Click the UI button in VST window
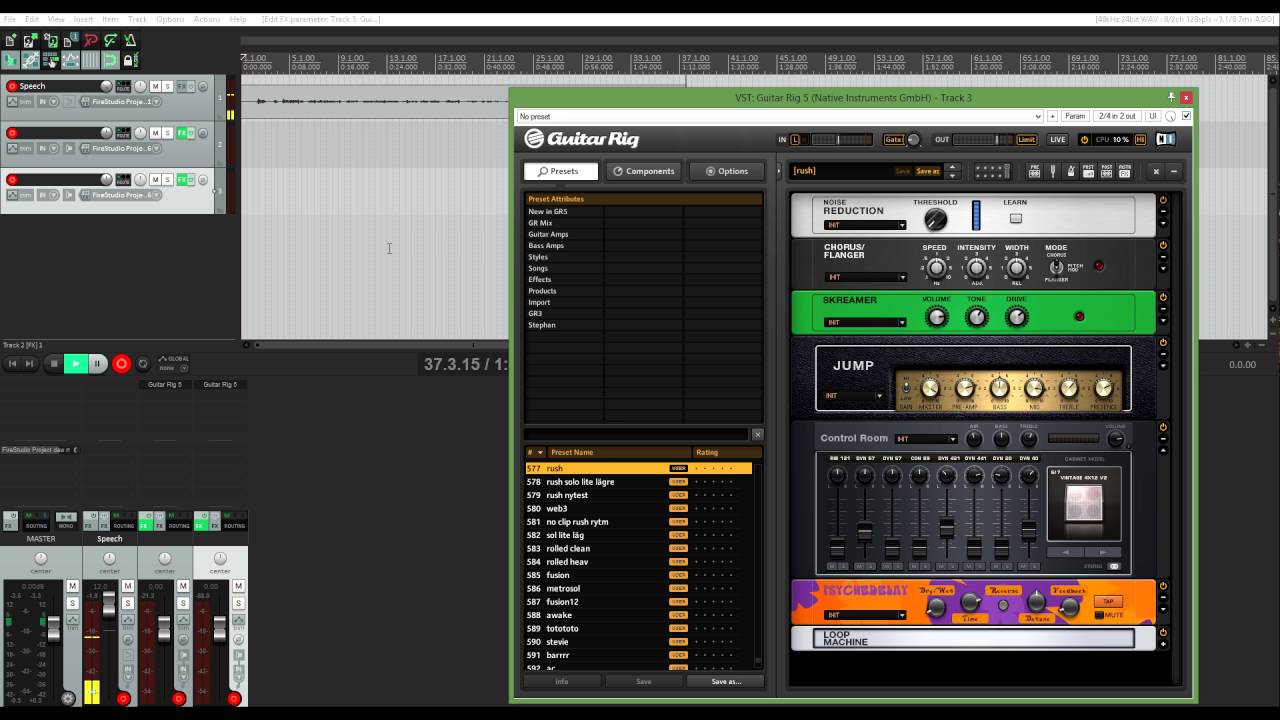 [1153, 116]
